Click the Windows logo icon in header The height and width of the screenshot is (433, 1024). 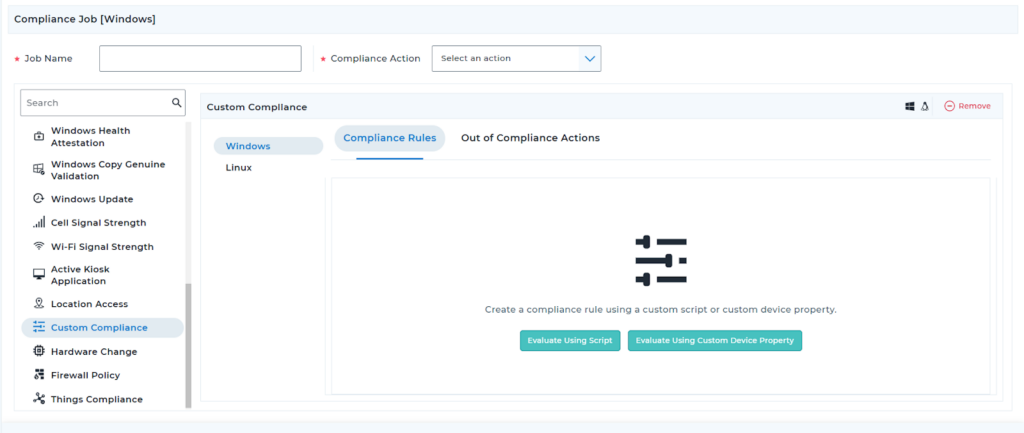point(910,106)
